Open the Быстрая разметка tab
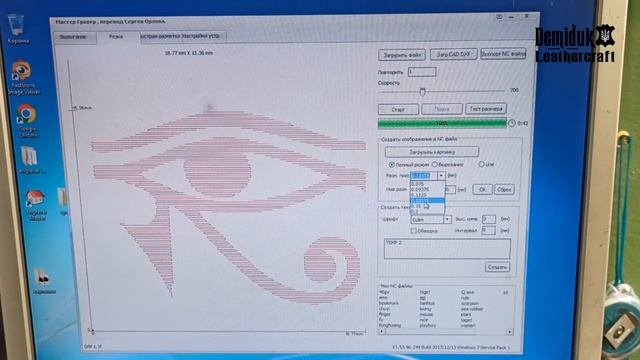 (160, 36)
